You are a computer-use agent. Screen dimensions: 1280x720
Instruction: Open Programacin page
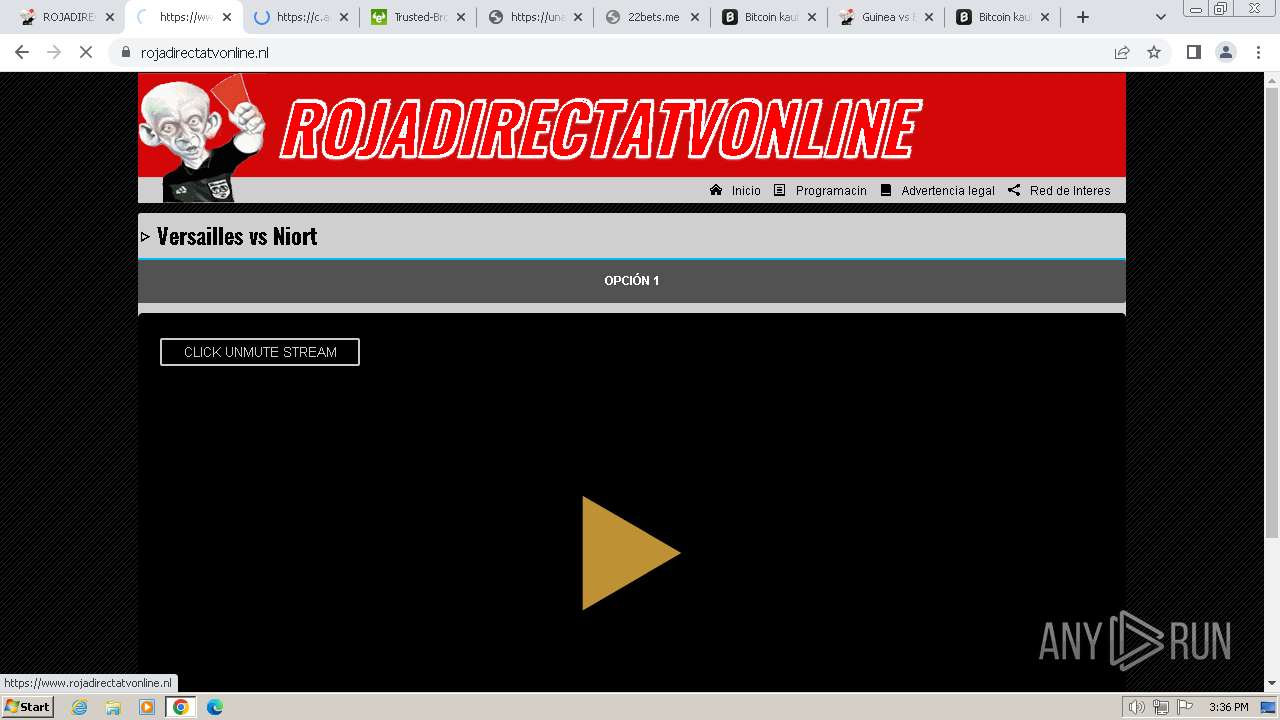tap(831, 191)
